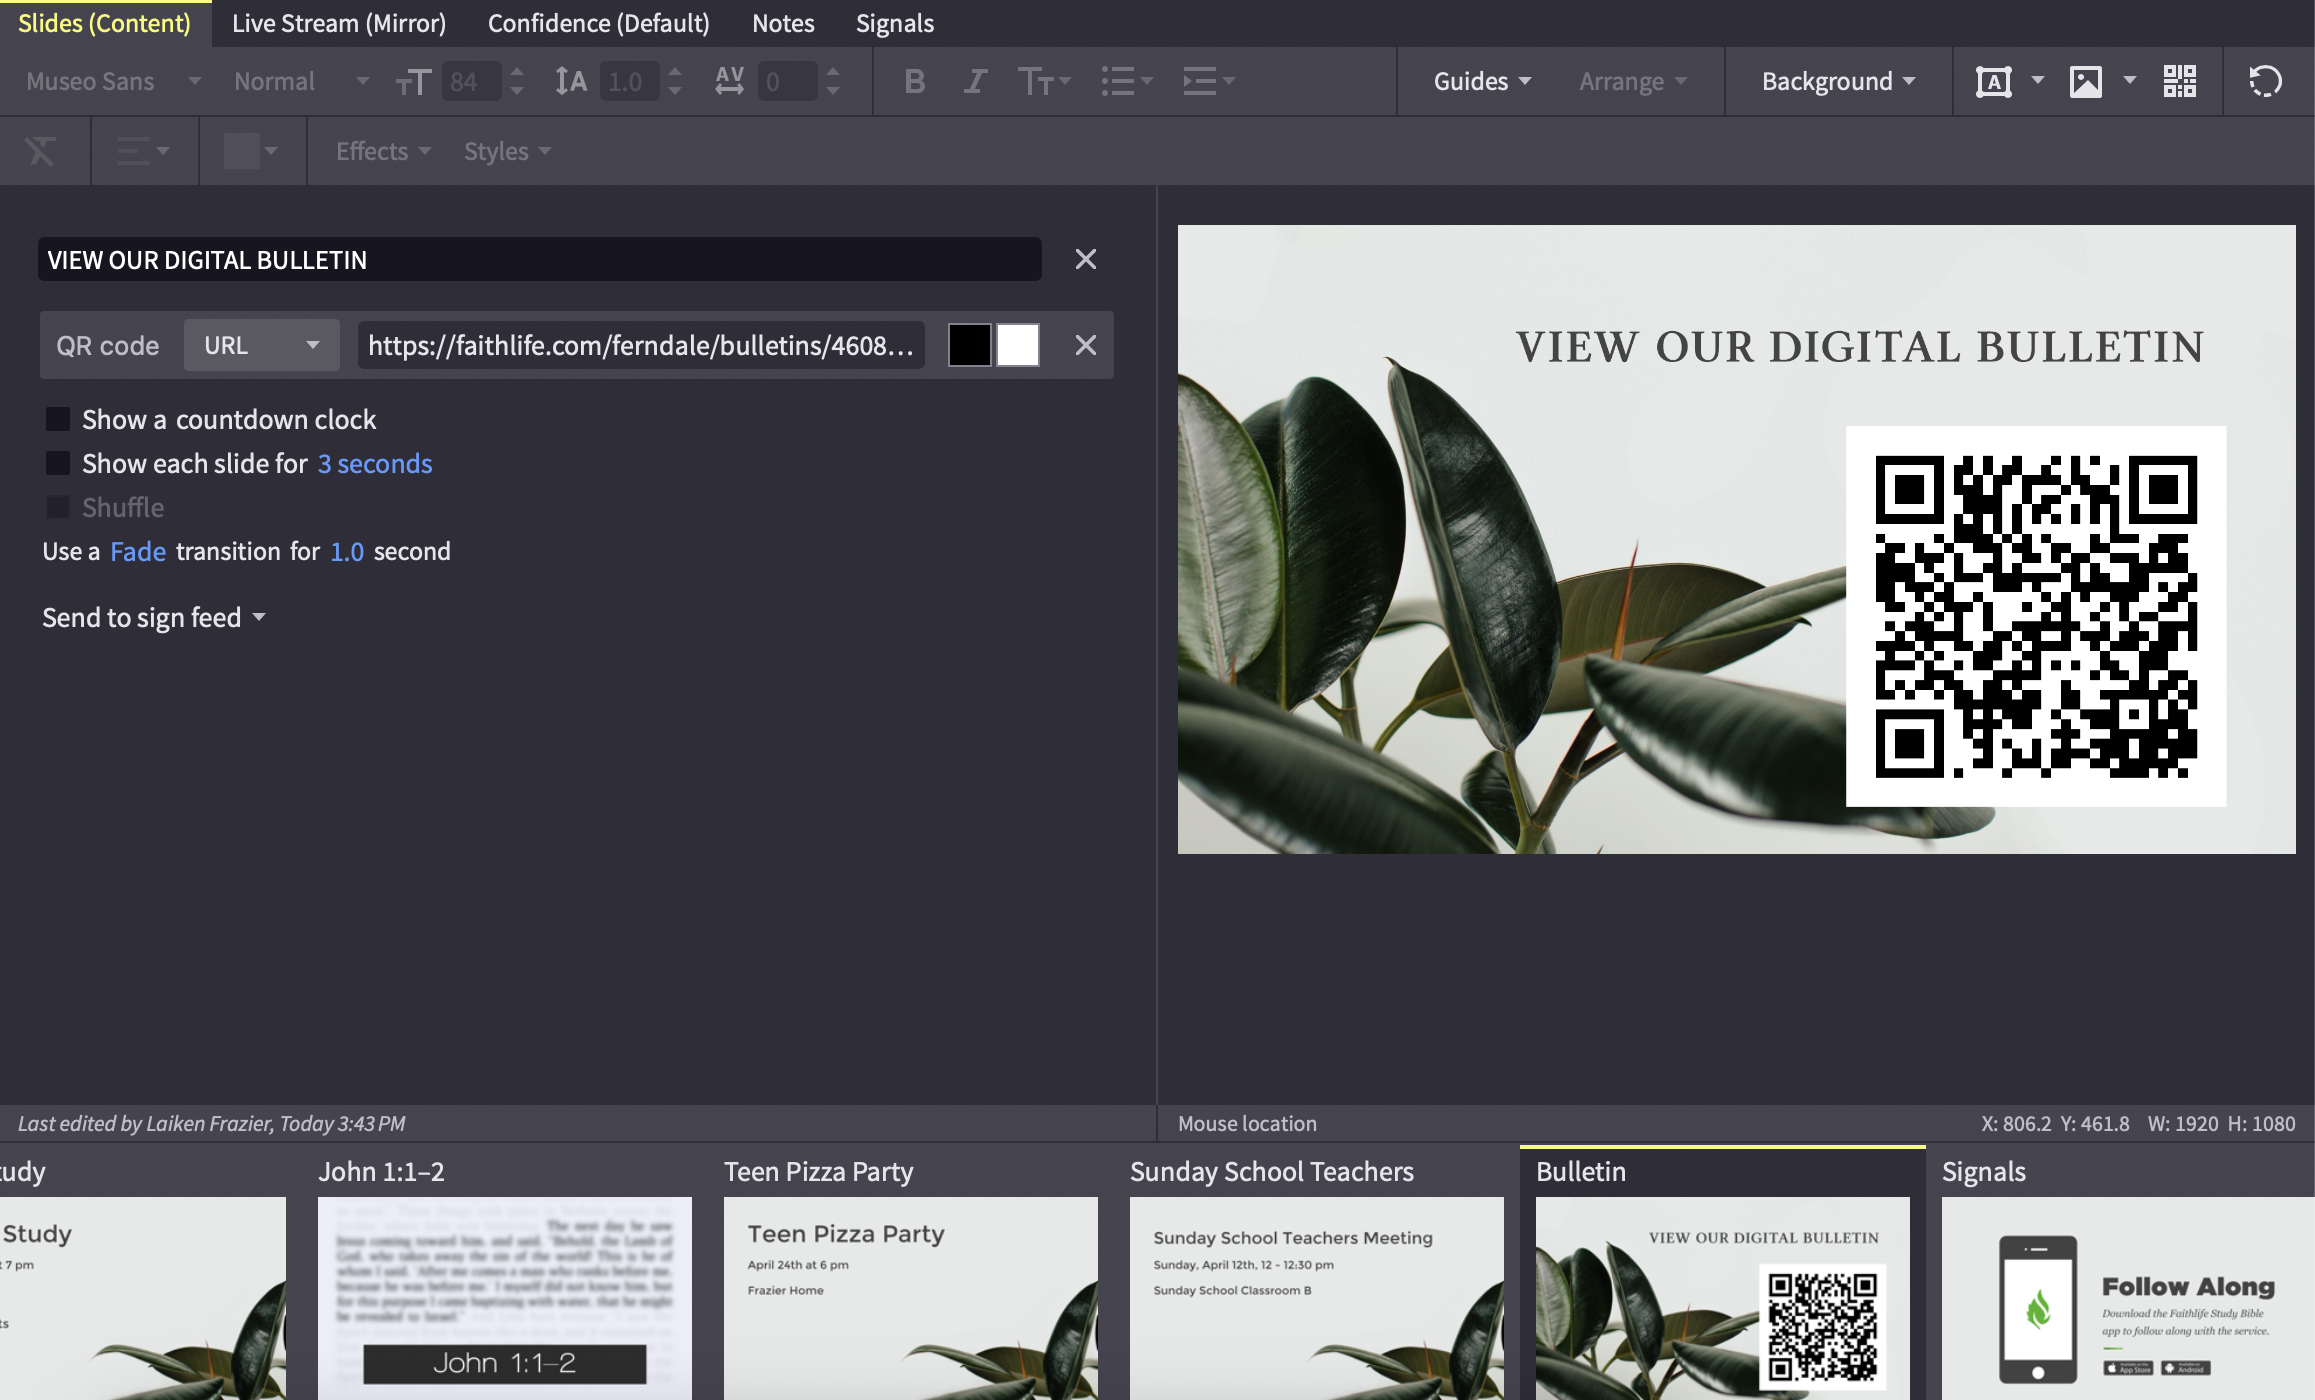
Task: Pick the black QR code color
Action: click(x=969, y=345)
